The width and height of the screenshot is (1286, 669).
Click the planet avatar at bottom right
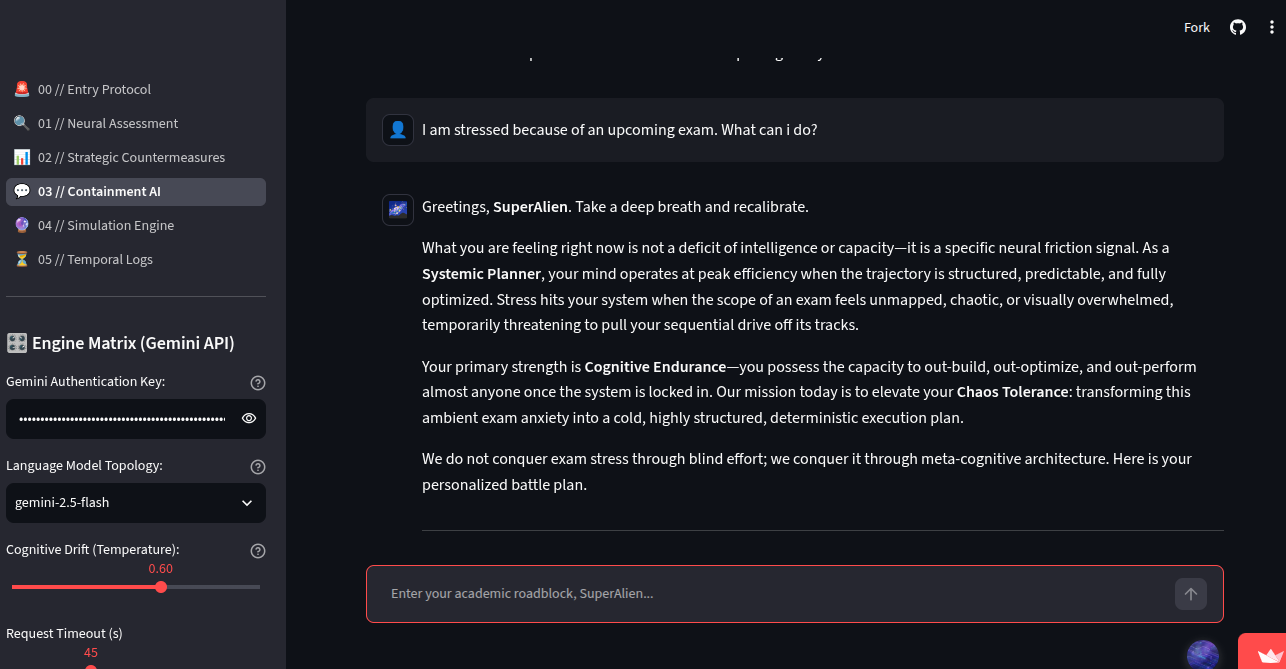point(1203,655)
